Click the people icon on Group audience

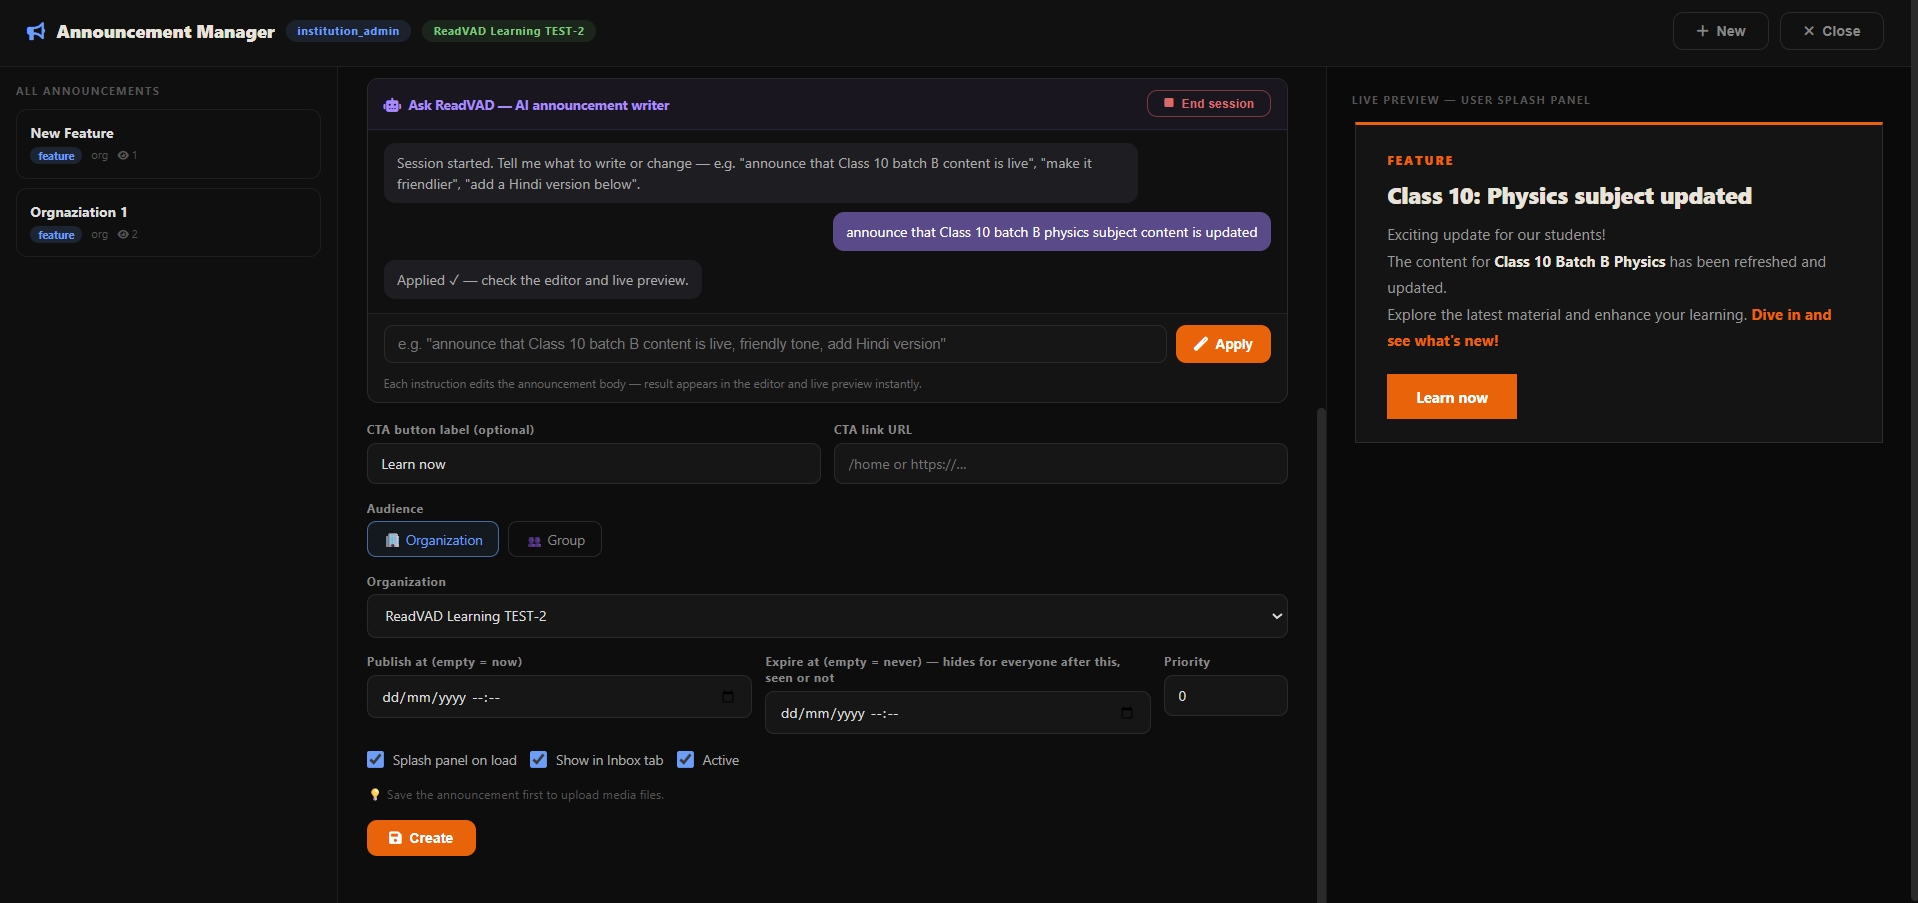[534, 541]
